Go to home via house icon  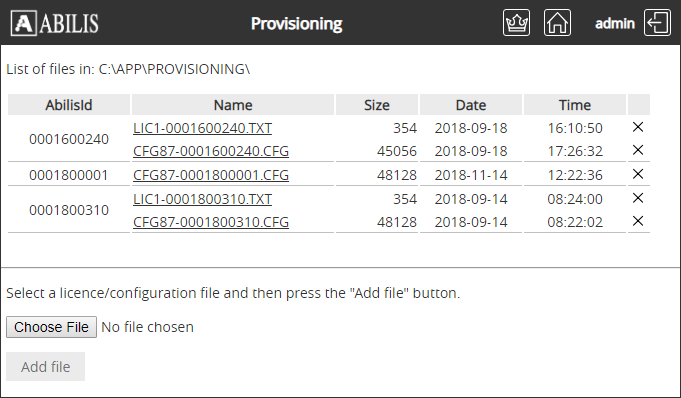pyautogui.click(x=557, y=23)
